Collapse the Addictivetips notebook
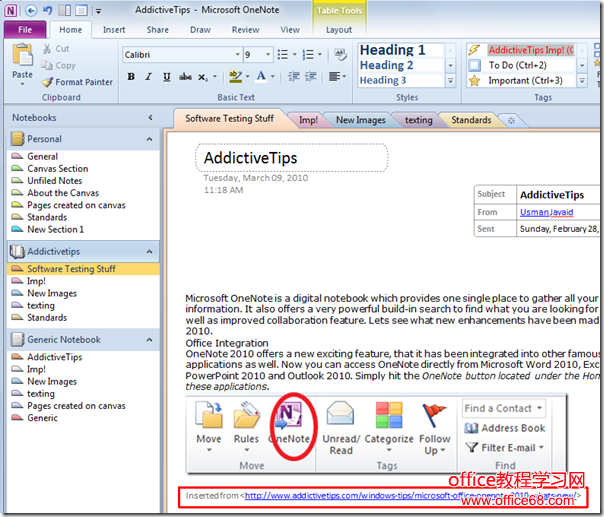The width and height of the screenshot is (604, 517). click(x=149, y=252)
